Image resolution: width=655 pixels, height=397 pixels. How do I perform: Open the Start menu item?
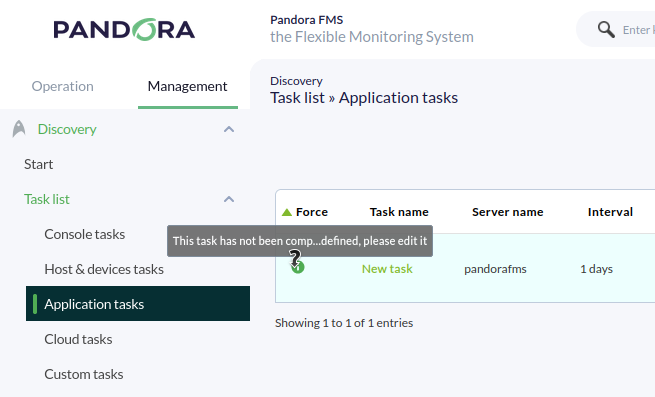point(38,164)
